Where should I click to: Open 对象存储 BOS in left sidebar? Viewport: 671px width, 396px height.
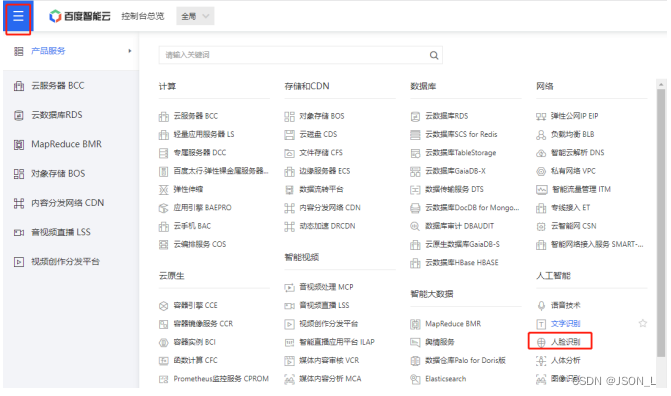[x=58, y=173]
